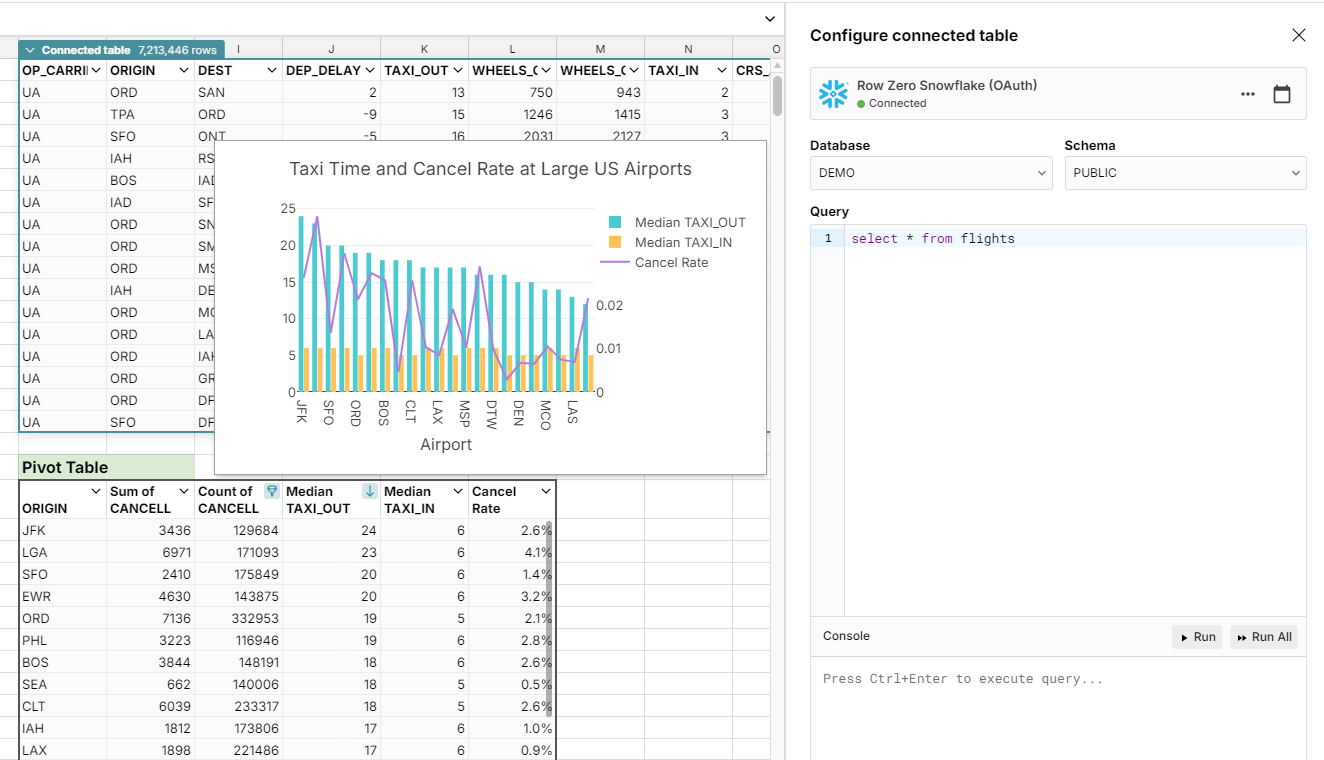The height and width of the screenshot is (760, 1324).
Task: Click the filter icon on Count of CANCELL
Action: (x=271, y=491)
